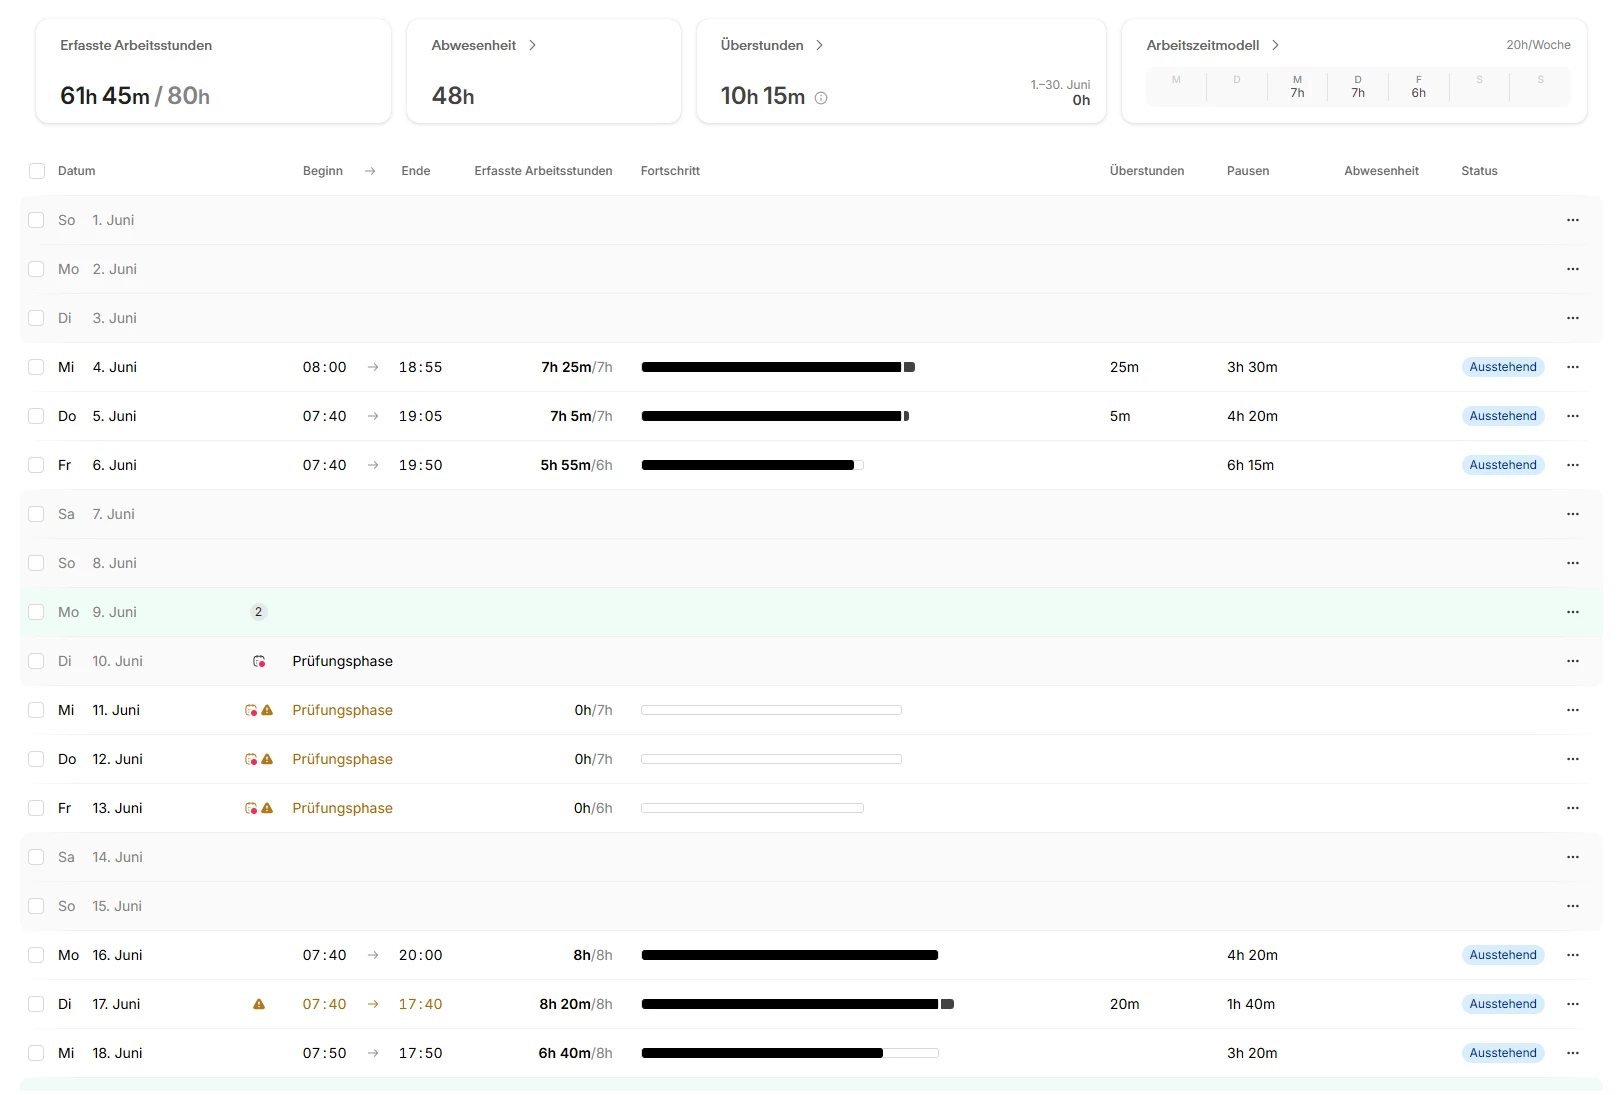Click the absence icon on 13. Juni row
The height and width of the screenshot is (1095, 1623).
251,808
